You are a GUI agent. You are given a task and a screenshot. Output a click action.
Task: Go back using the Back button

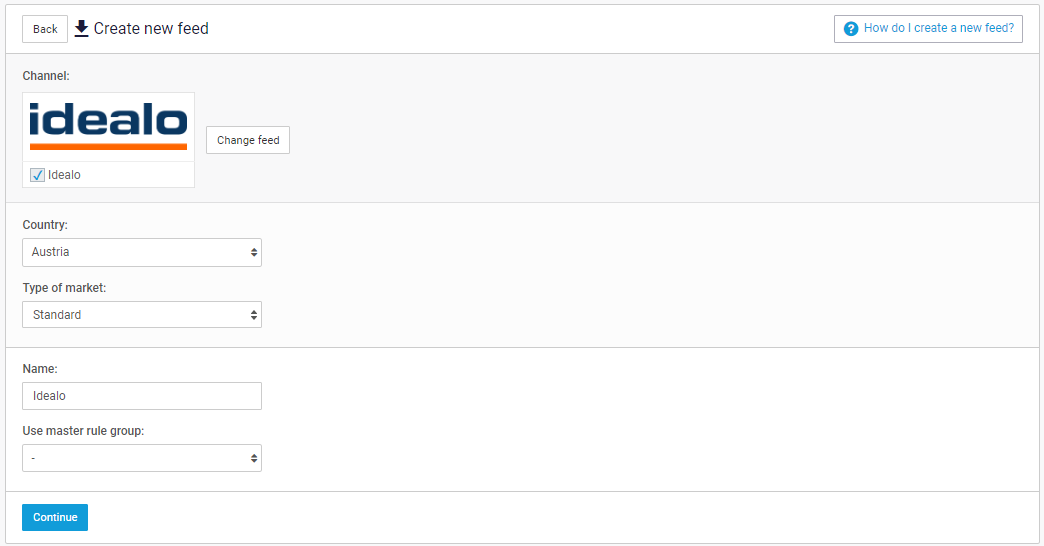point(45,29)
